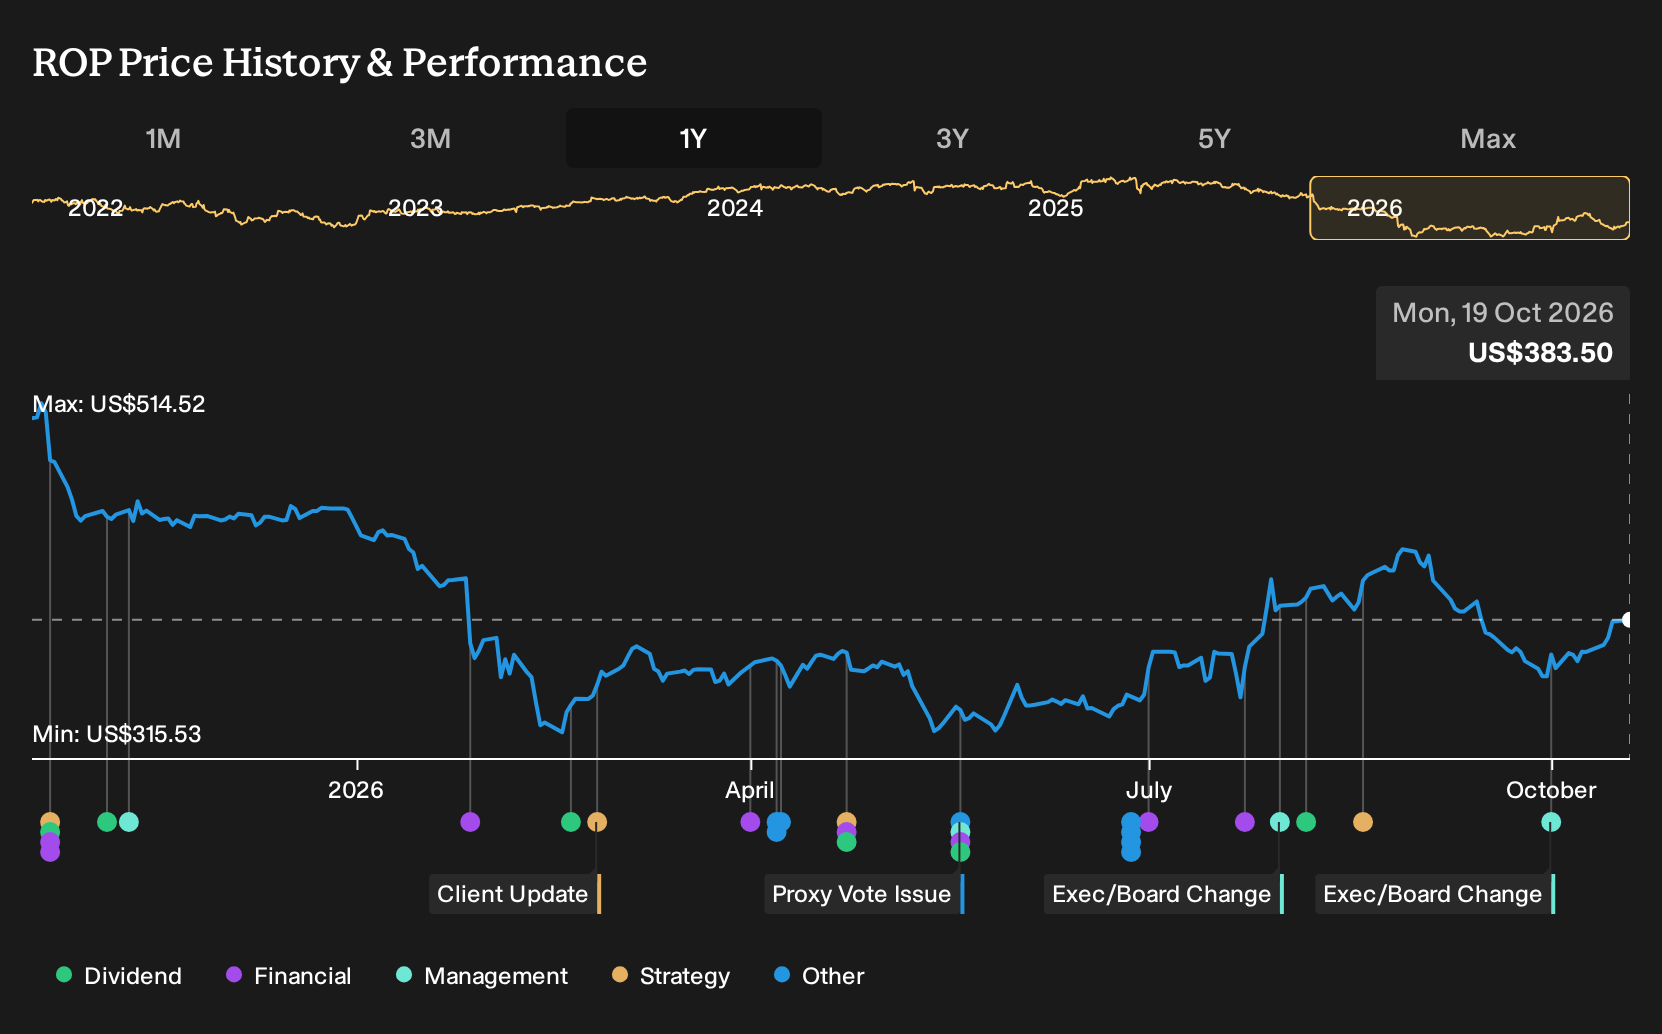Viewport: 1662px width, 1034px height.
Task: Click the '2026' main chart axis label
Action: tap(356, 790)
